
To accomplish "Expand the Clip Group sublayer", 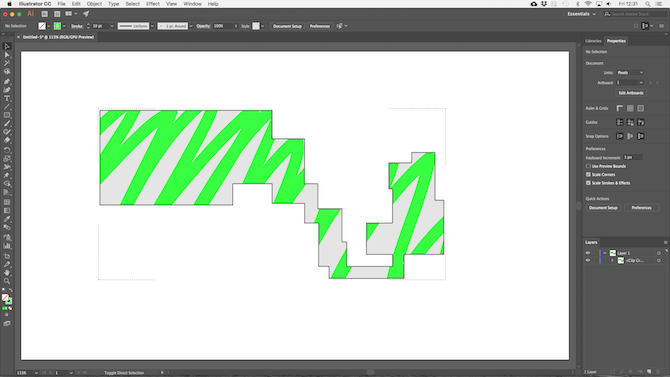I will pos(612,260).
